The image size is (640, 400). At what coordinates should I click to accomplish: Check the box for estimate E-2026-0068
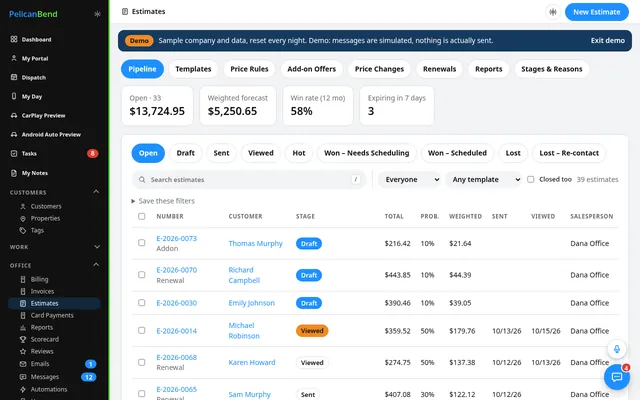[142, 362]
